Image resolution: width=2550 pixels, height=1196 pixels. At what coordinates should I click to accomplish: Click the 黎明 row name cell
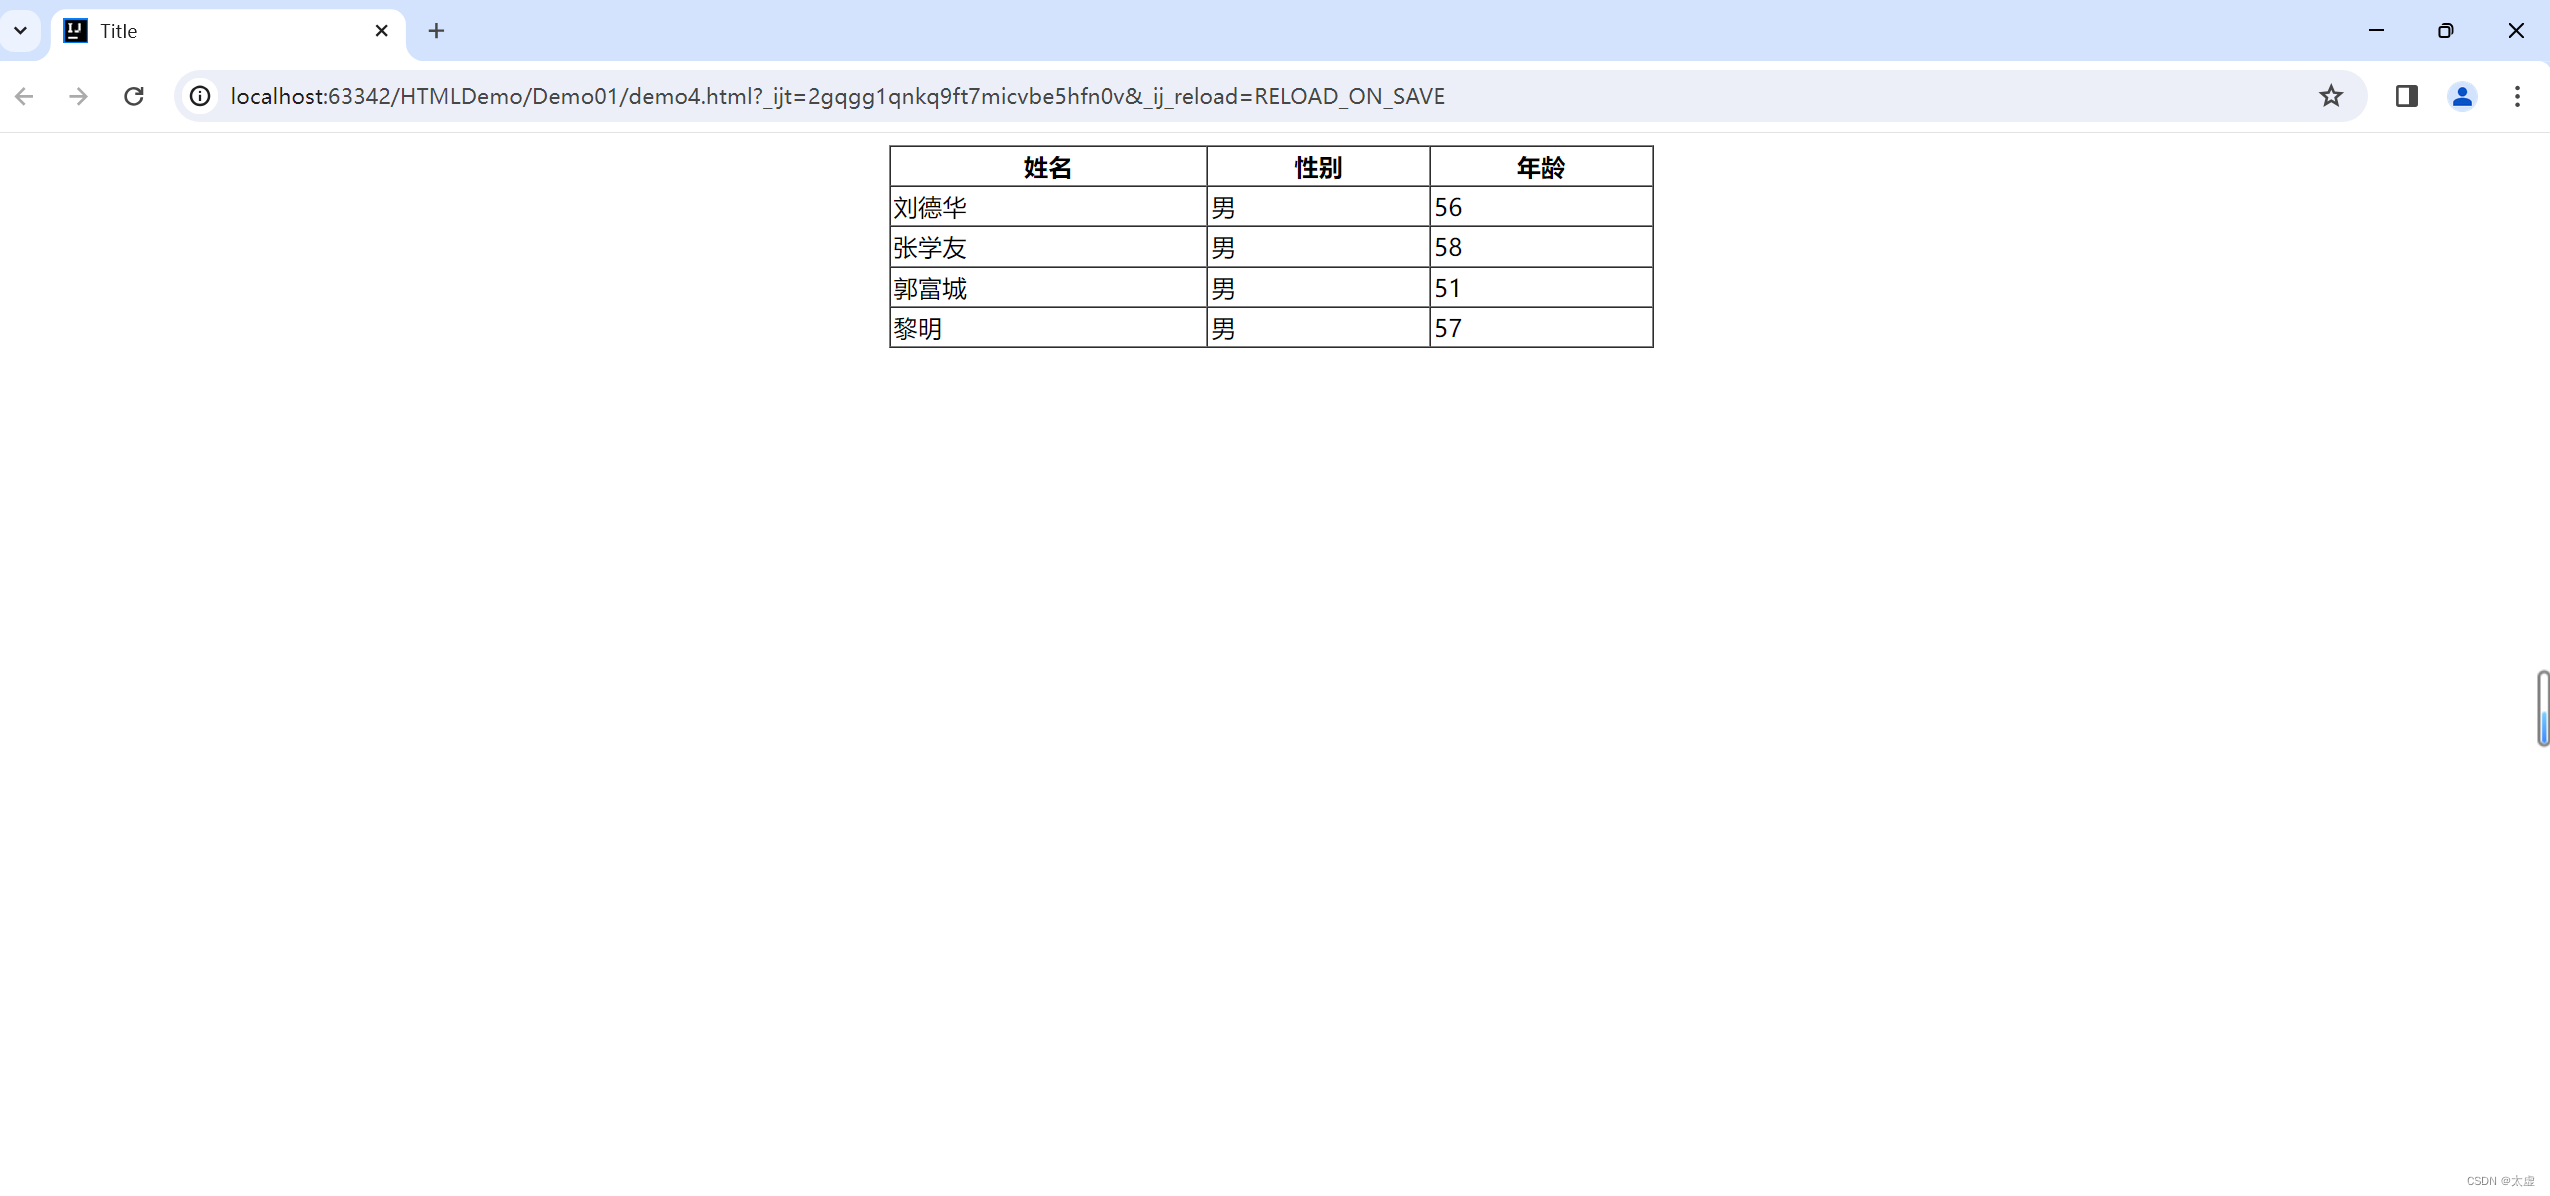[x=1047, y=327]
